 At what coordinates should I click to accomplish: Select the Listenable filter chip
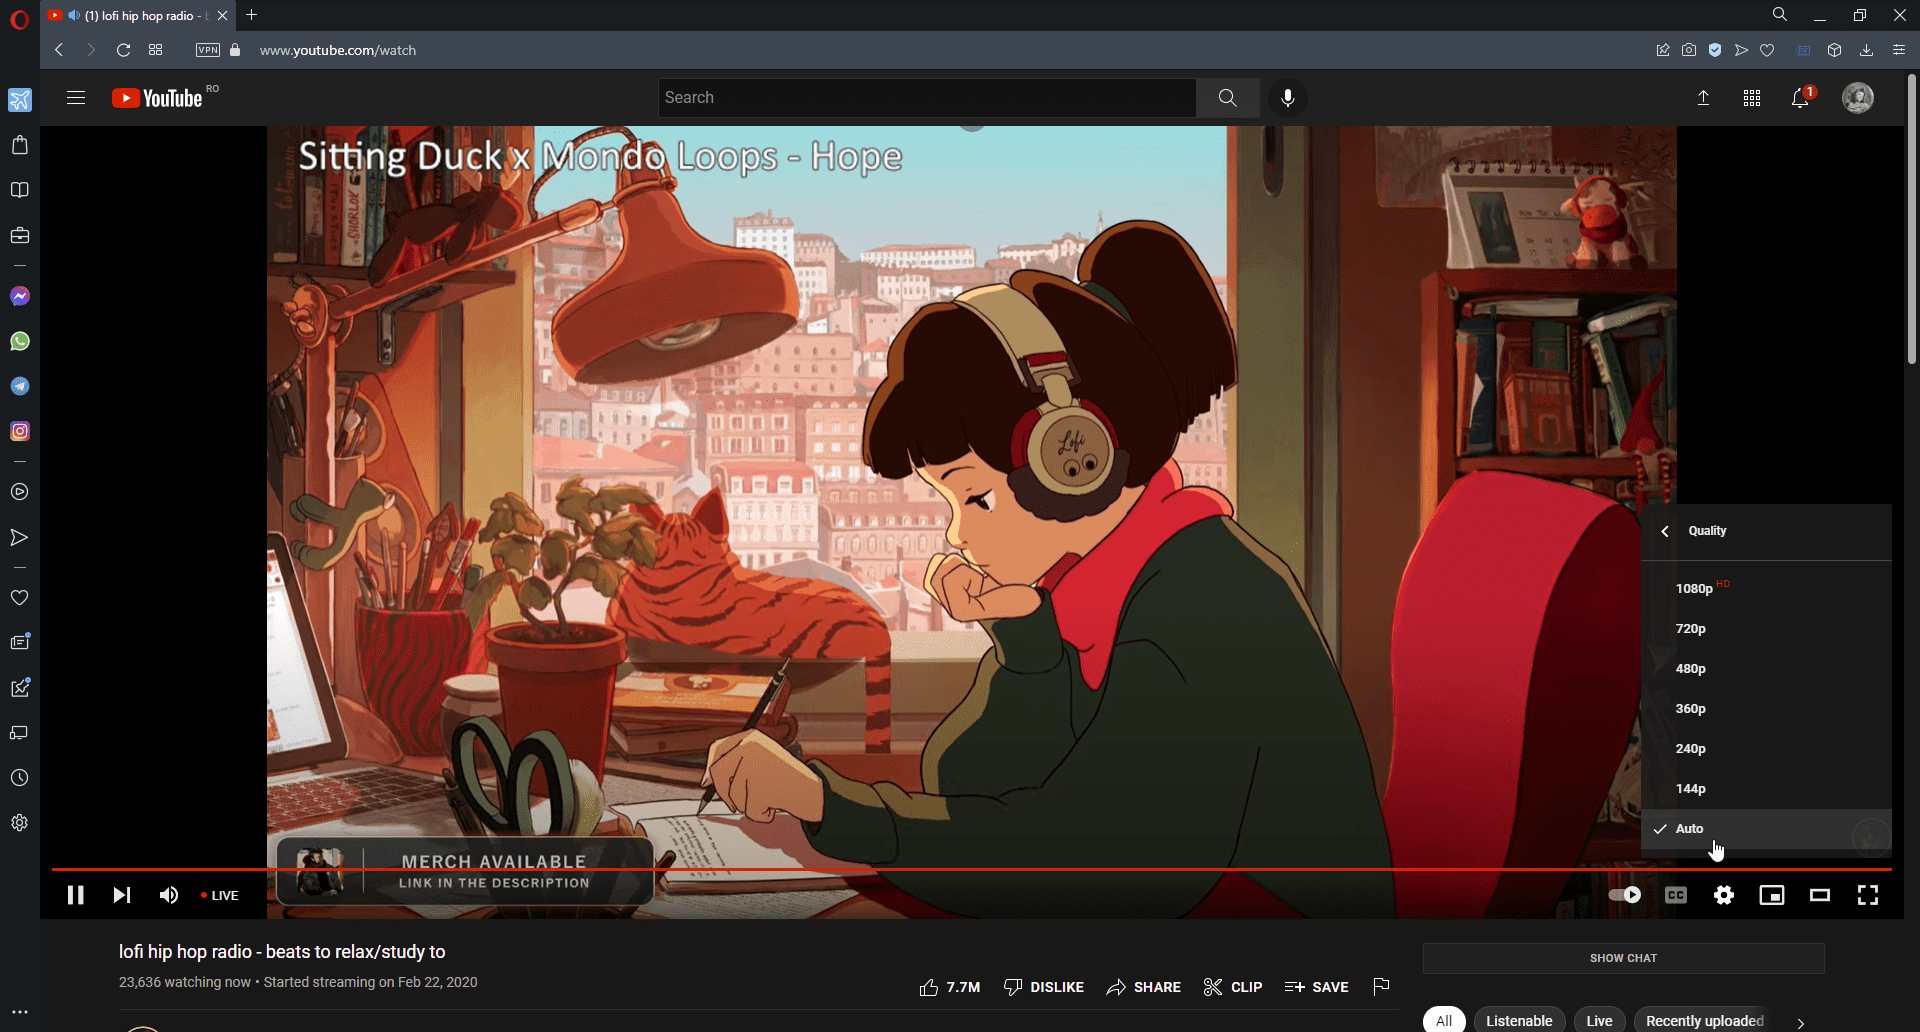pyautogui.click(x=1519, y=1021)
